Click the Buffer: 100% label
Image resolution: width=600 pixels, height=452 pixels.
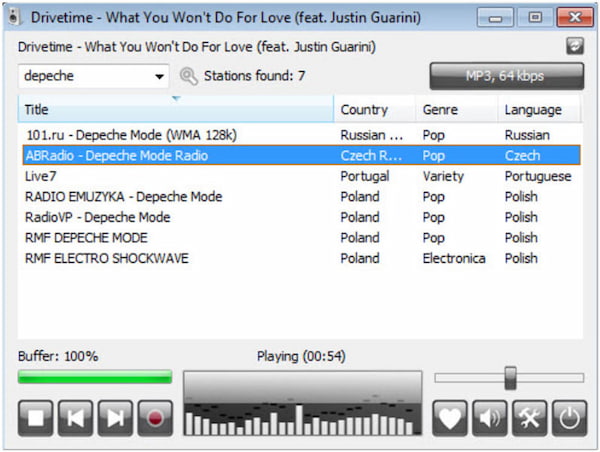[x=58, y=356]
